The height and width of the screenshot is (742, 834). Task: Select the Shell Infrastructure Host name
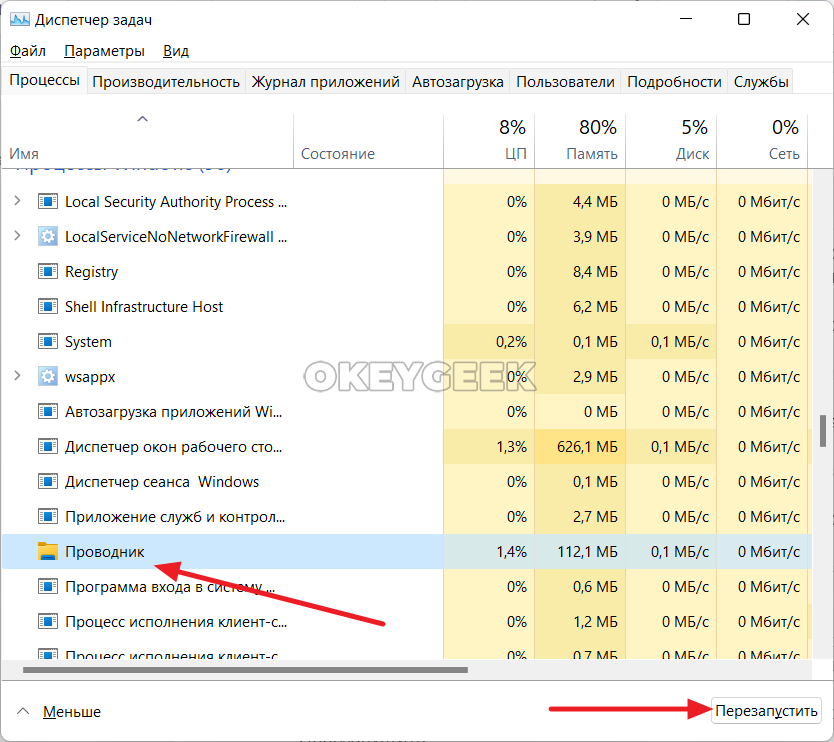pos(144,307)
